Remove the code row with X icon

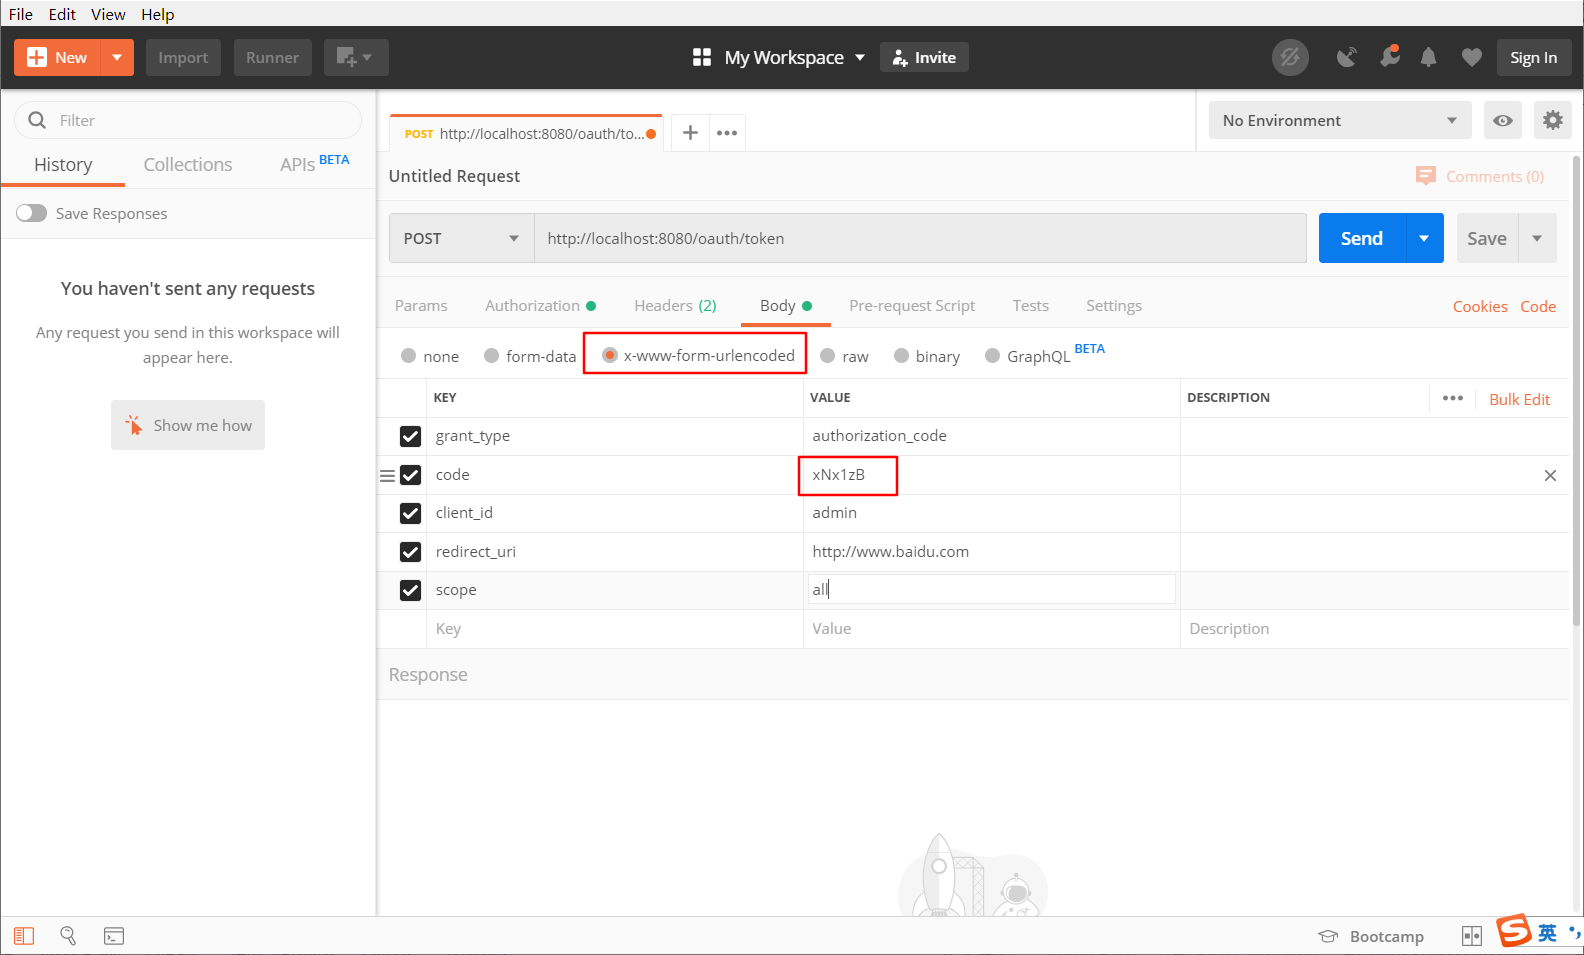(x=1550, y=476)
